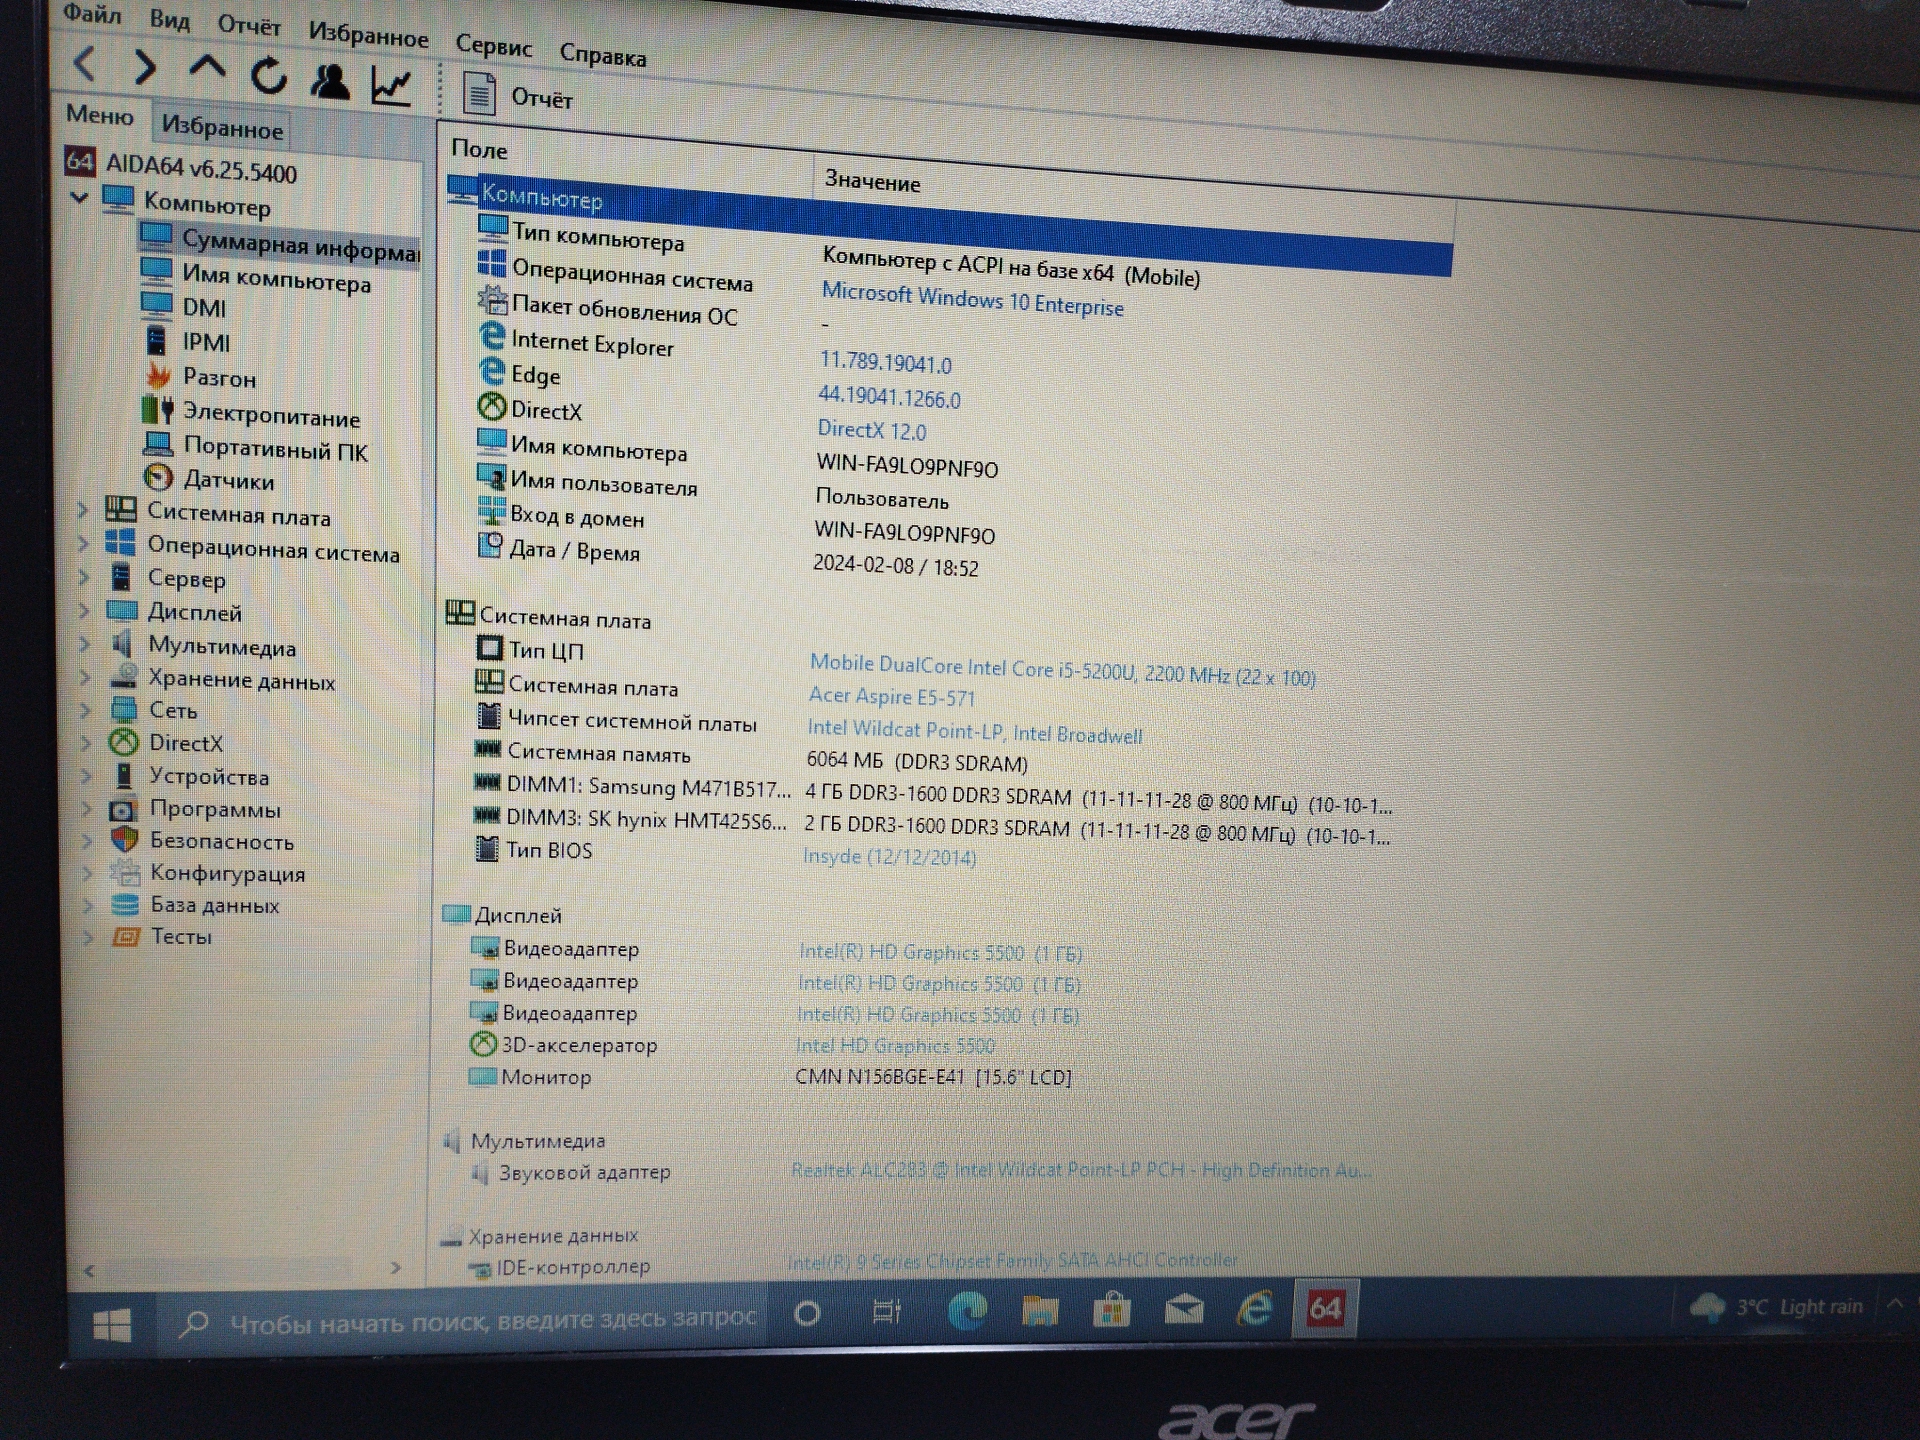Viewport: 1920px width, 1440px height.
Task: Open the DirectX 12.0 link
Action: [871, 430]
